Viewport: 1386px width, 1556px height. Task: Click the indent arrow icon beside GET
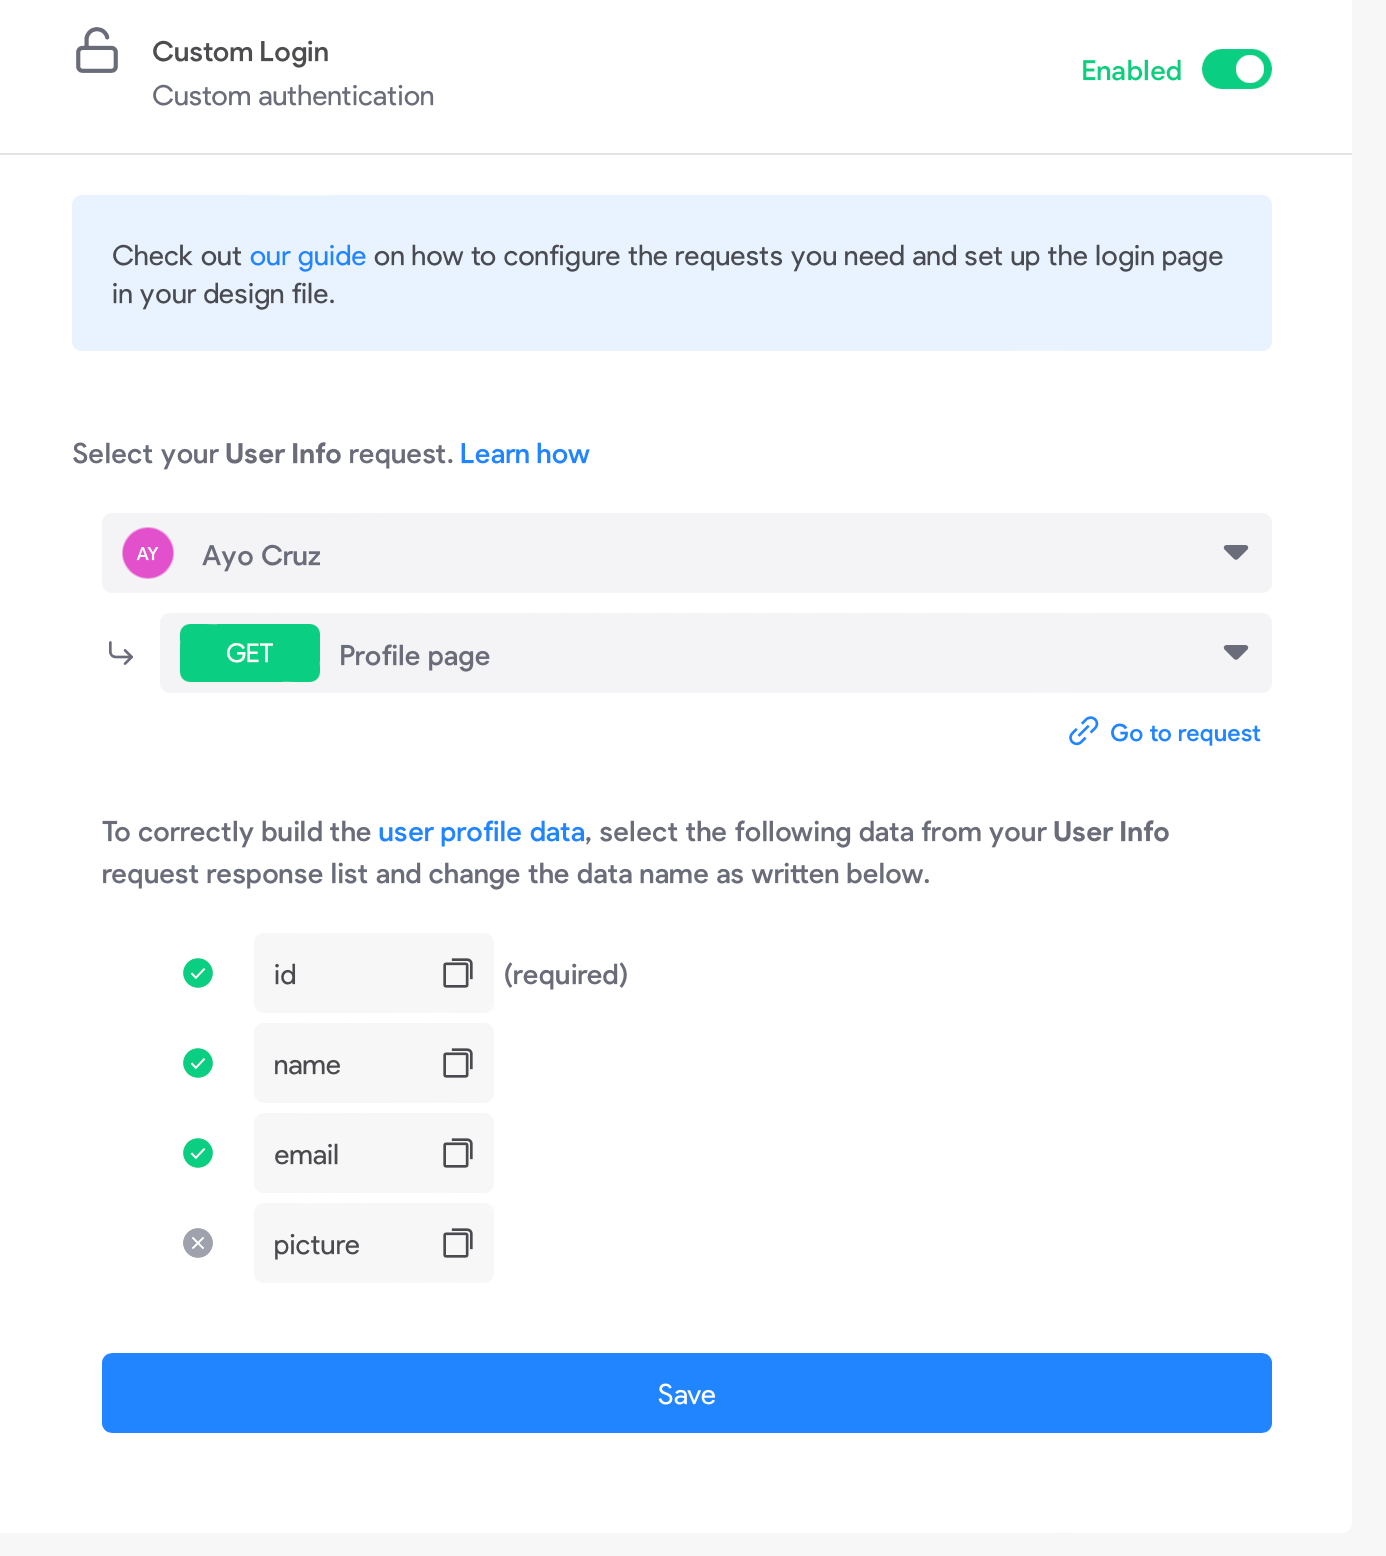coord(121,654)
